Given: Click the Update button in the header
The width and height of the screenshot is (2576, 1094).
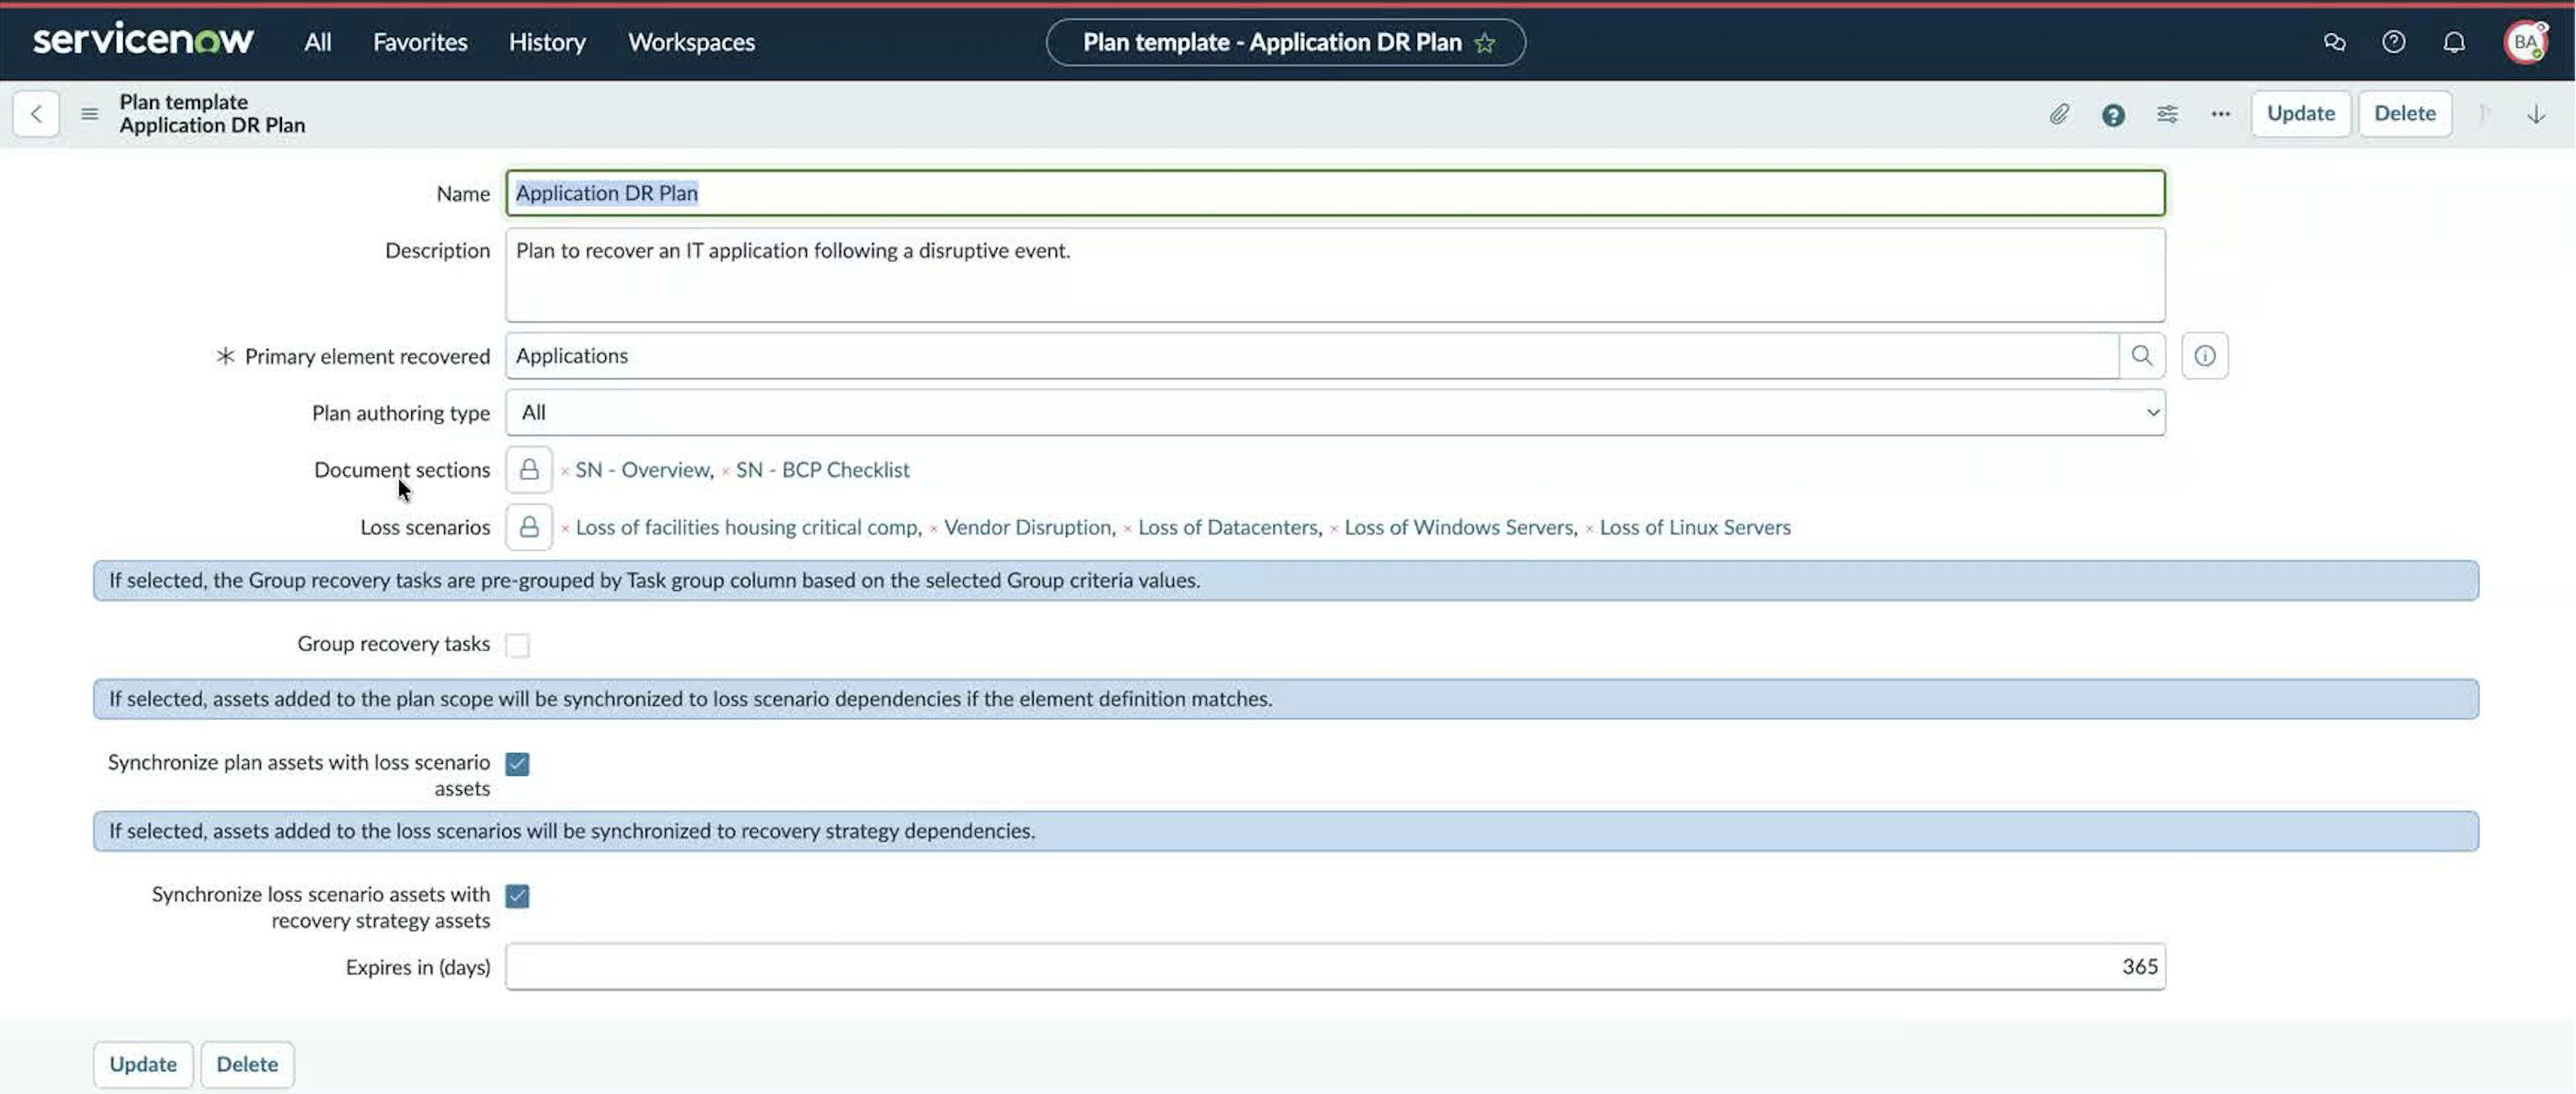Looking at the screenshot, I should [2300, 113].
